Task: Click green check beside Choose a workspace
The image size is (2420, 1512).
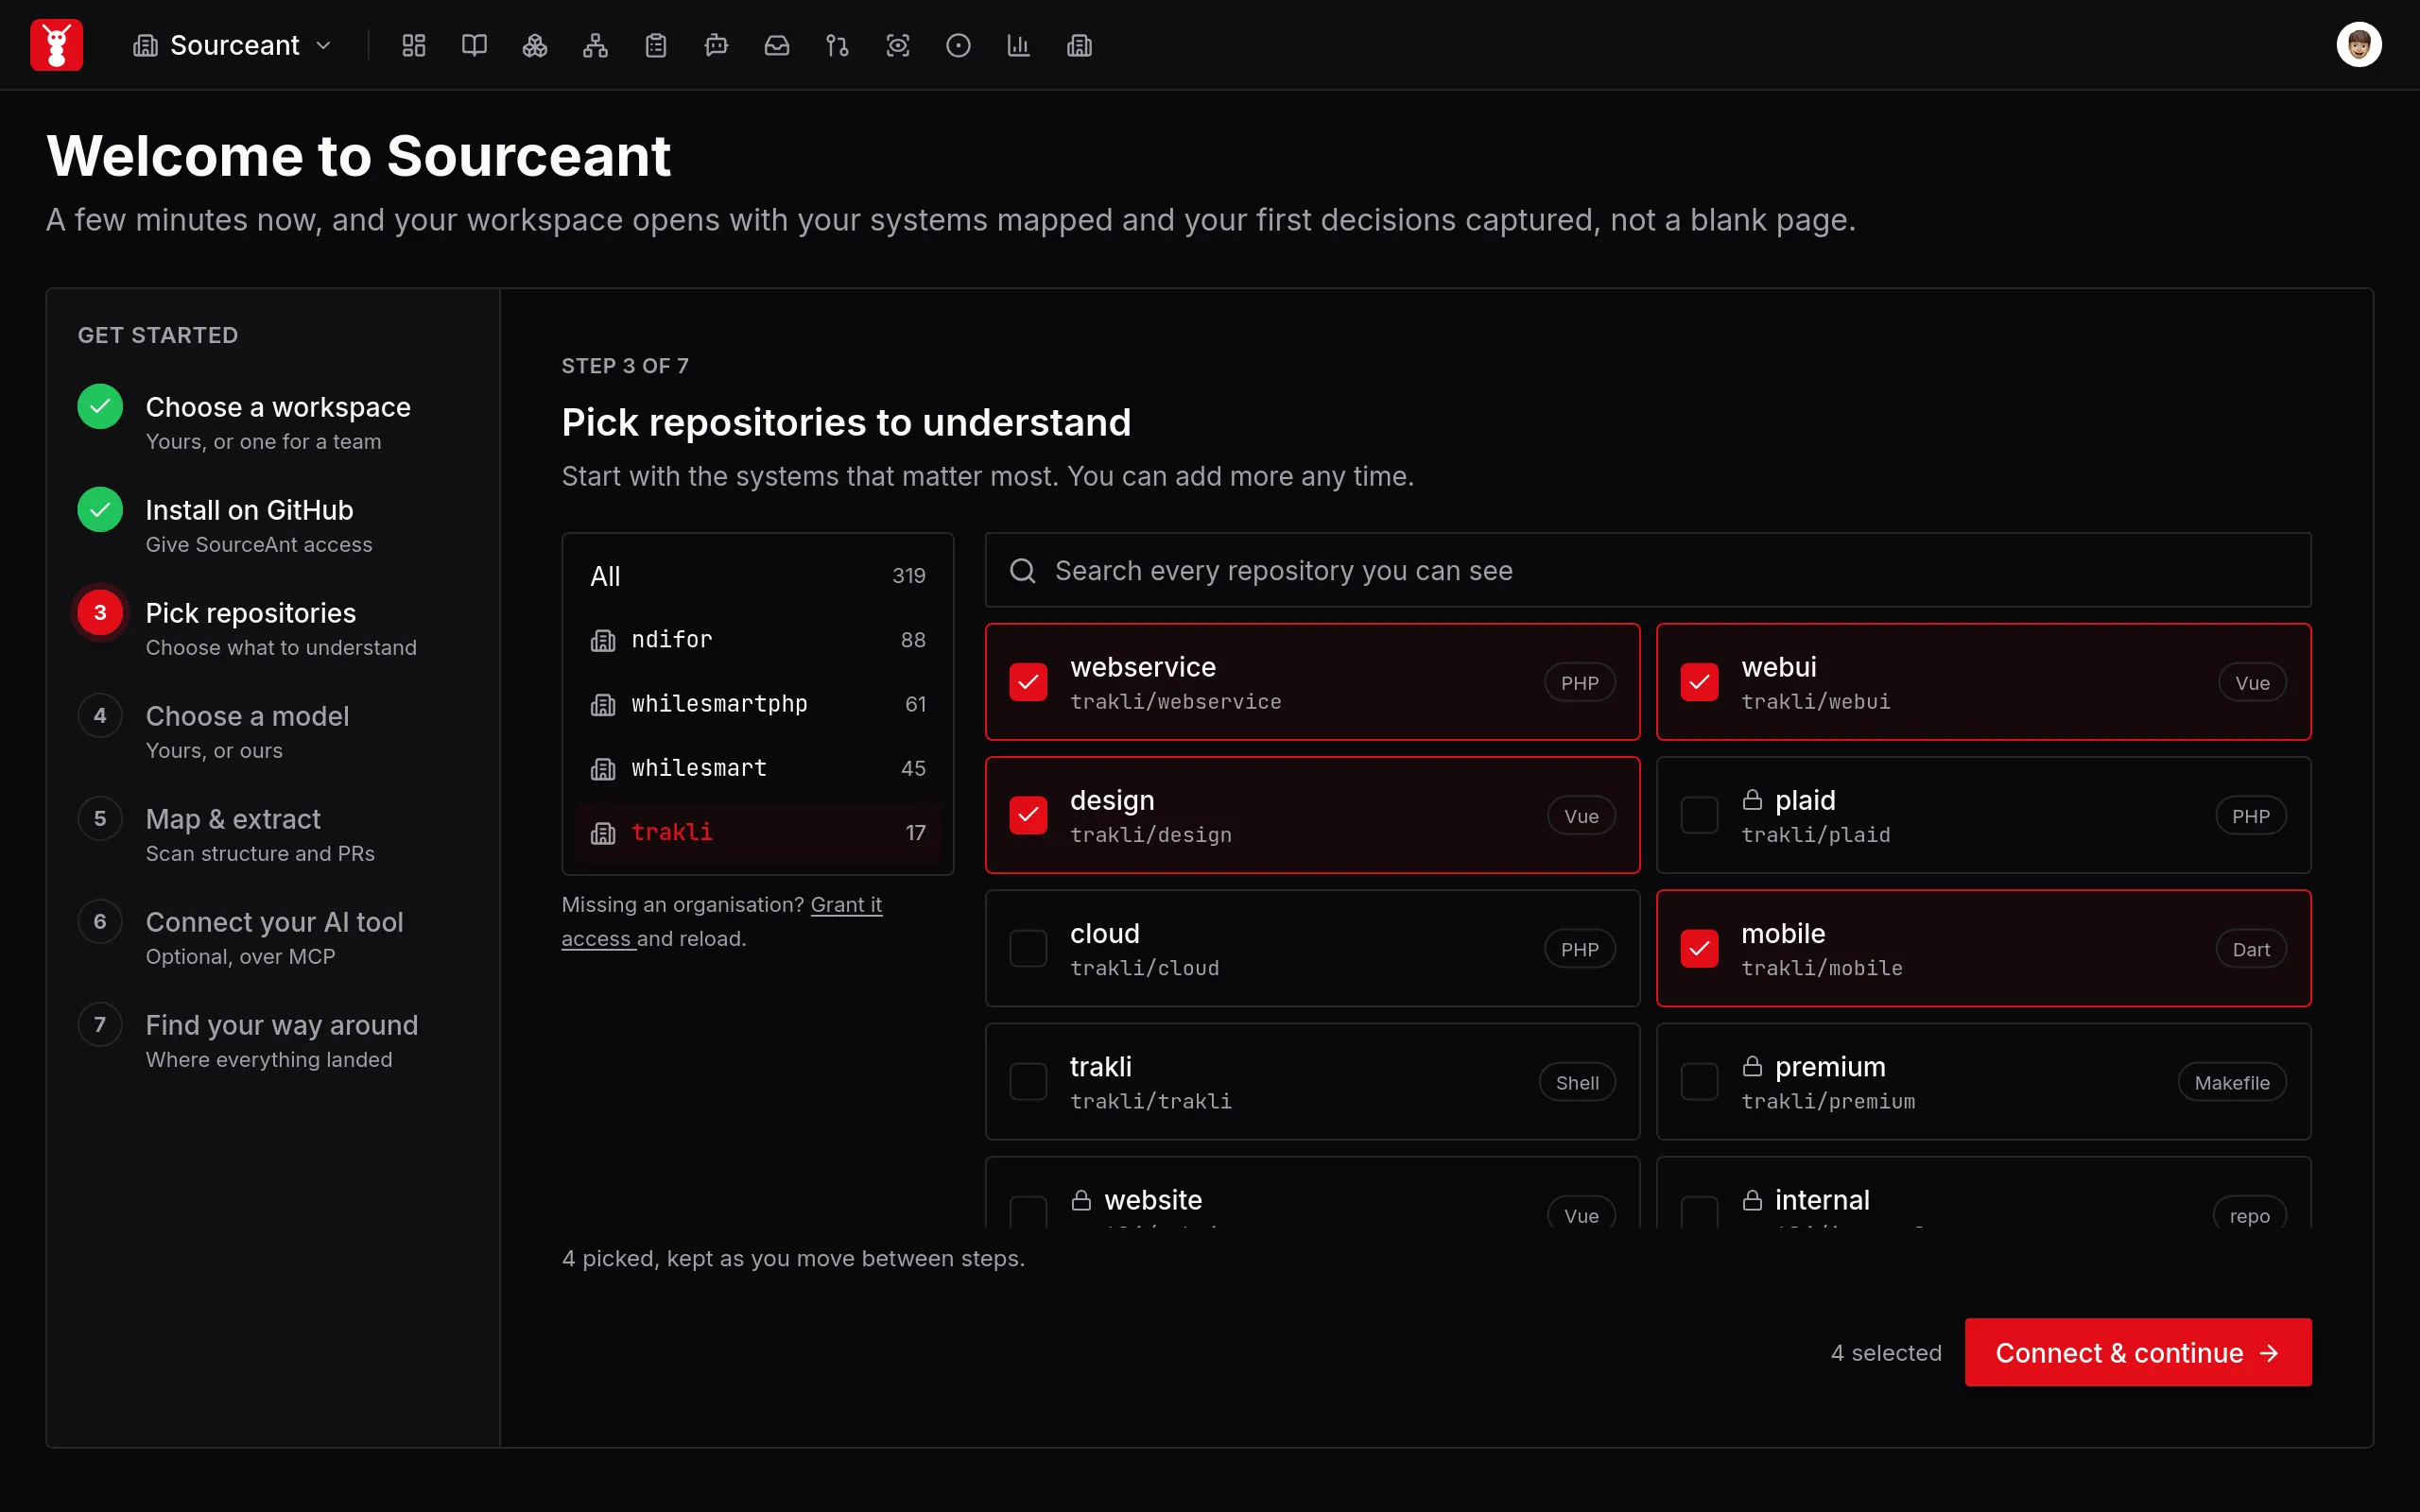Action: tap(100, 406)
